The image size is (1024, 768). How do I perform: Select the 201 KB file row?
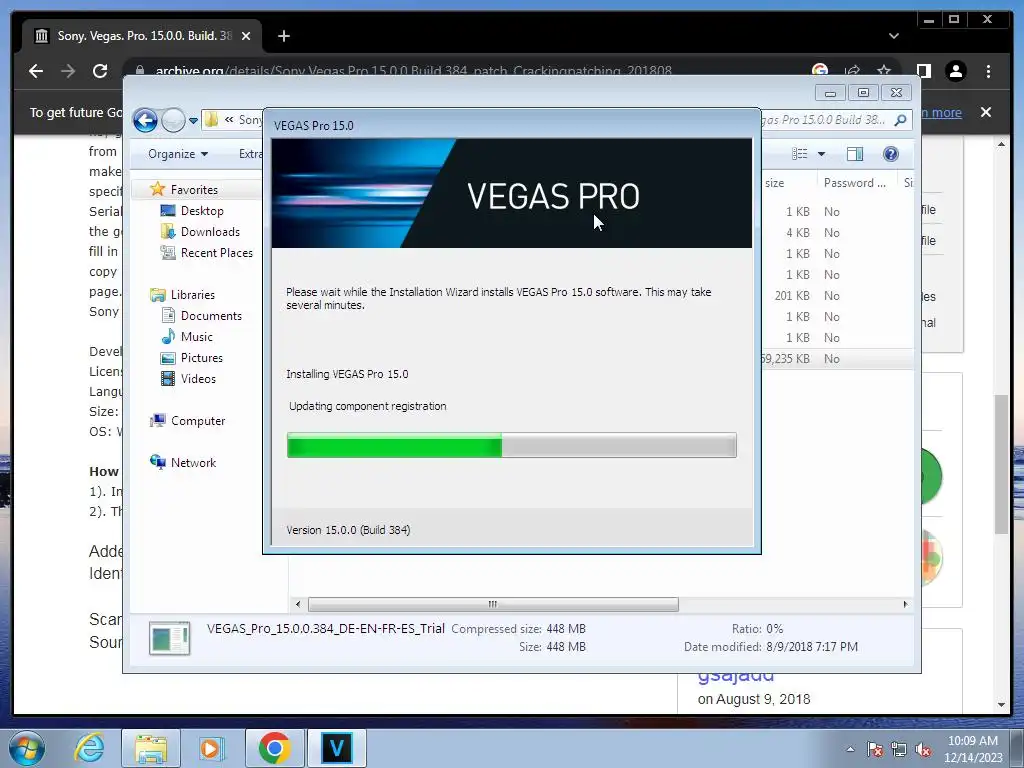pyautogui.click(x=838, y=296)
